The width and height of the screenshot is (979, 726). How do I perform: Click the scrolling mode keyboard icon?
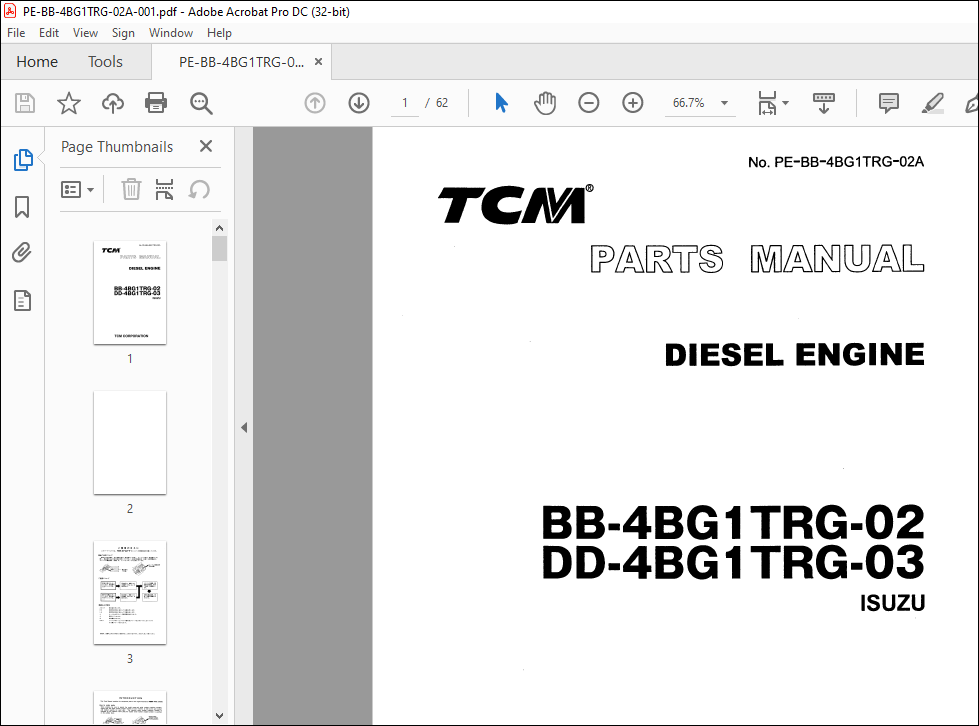[824, 103]
